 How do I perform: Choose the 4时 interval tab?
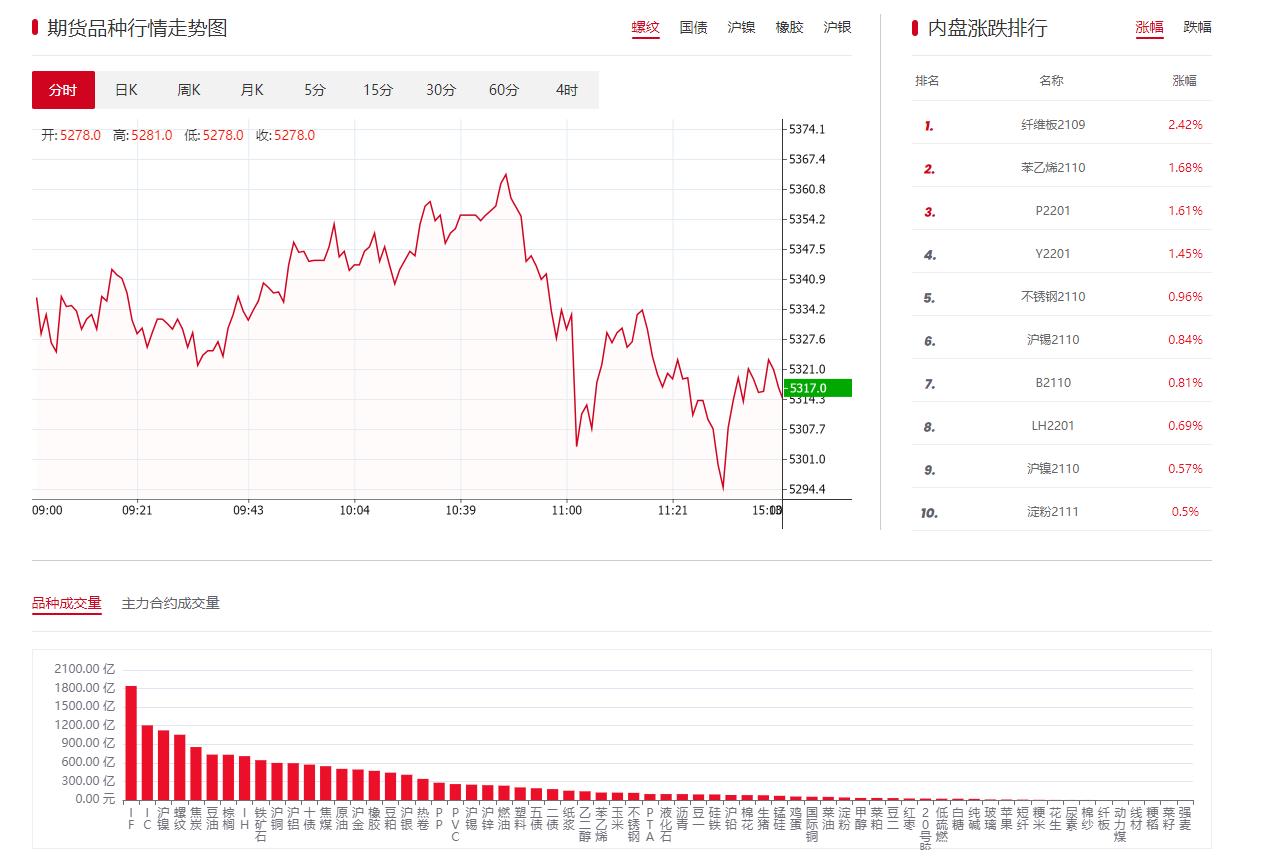[x=567, y=90]
